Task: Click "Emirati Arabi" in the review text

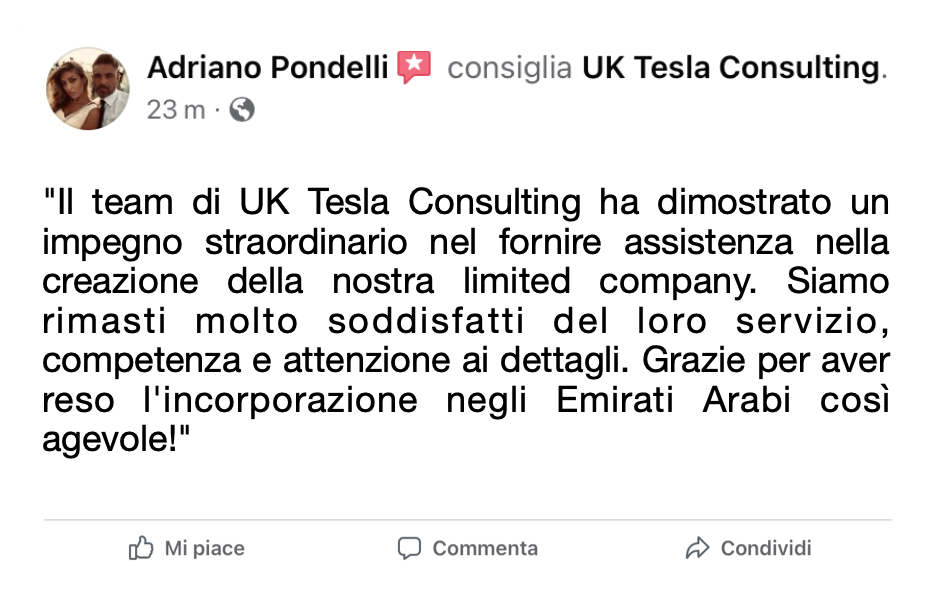Action: coord(673,399)
